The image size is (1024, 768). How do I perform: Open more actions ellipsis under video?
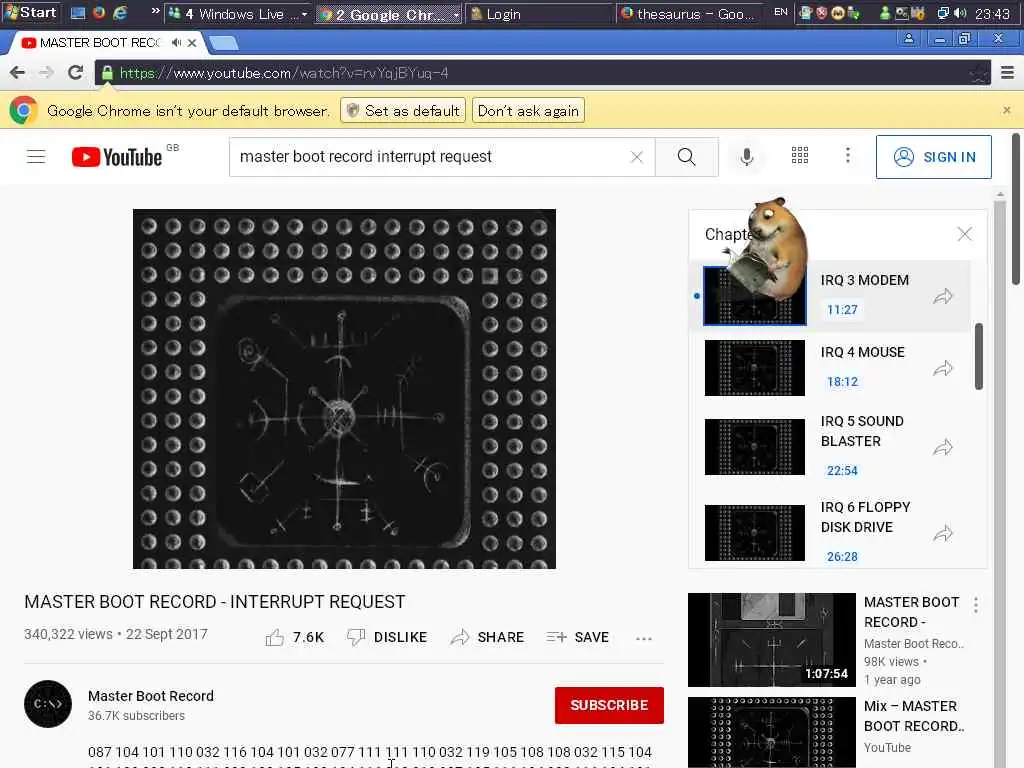[x=644, y=639]
